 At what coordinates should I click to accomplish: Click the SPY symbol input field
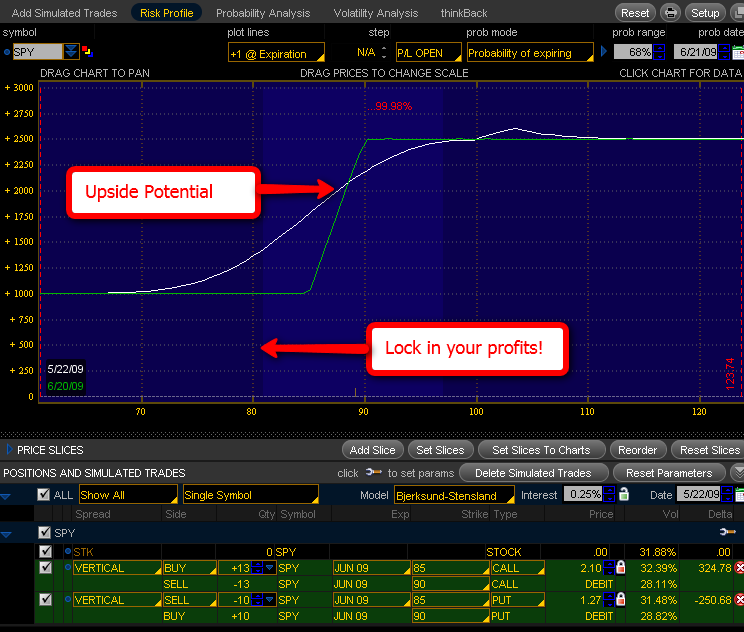pyautogui.click(x=37, y=52)
